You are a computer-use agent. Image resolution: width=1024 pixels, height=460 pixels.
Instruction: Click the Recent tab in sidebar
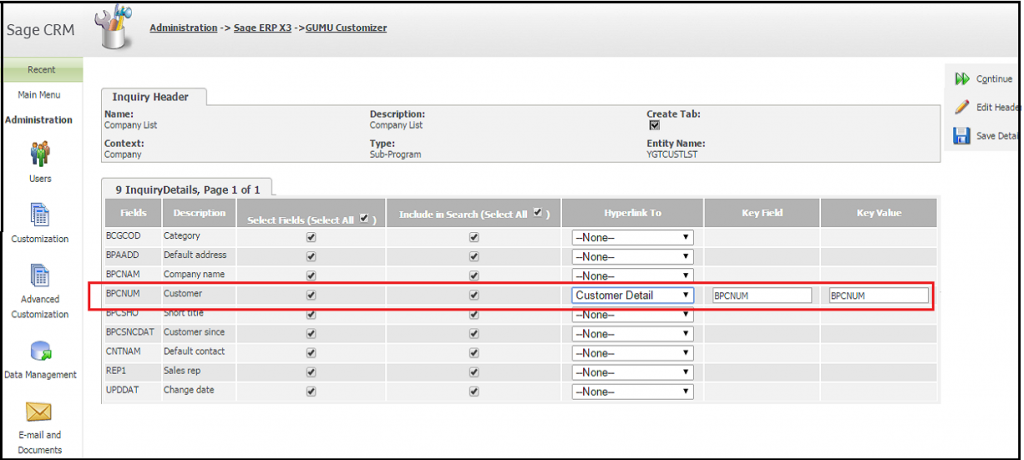[x=41, y=70]
